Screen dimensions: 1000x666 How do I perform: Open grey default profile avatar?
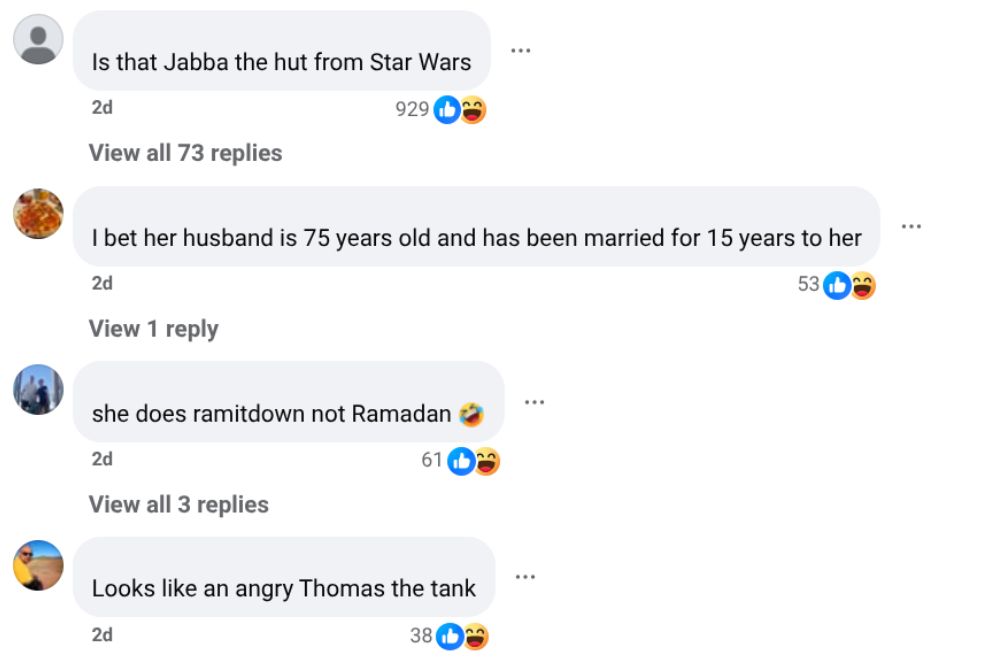click(x=39, y=40)
